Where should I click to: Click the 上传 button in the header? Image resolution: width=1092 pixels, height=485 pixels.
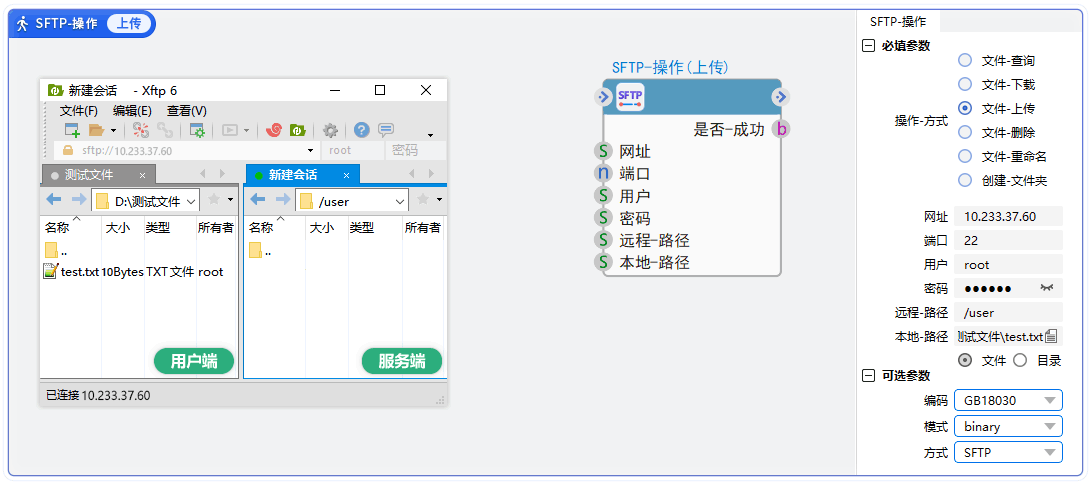[x=130, y=23]
